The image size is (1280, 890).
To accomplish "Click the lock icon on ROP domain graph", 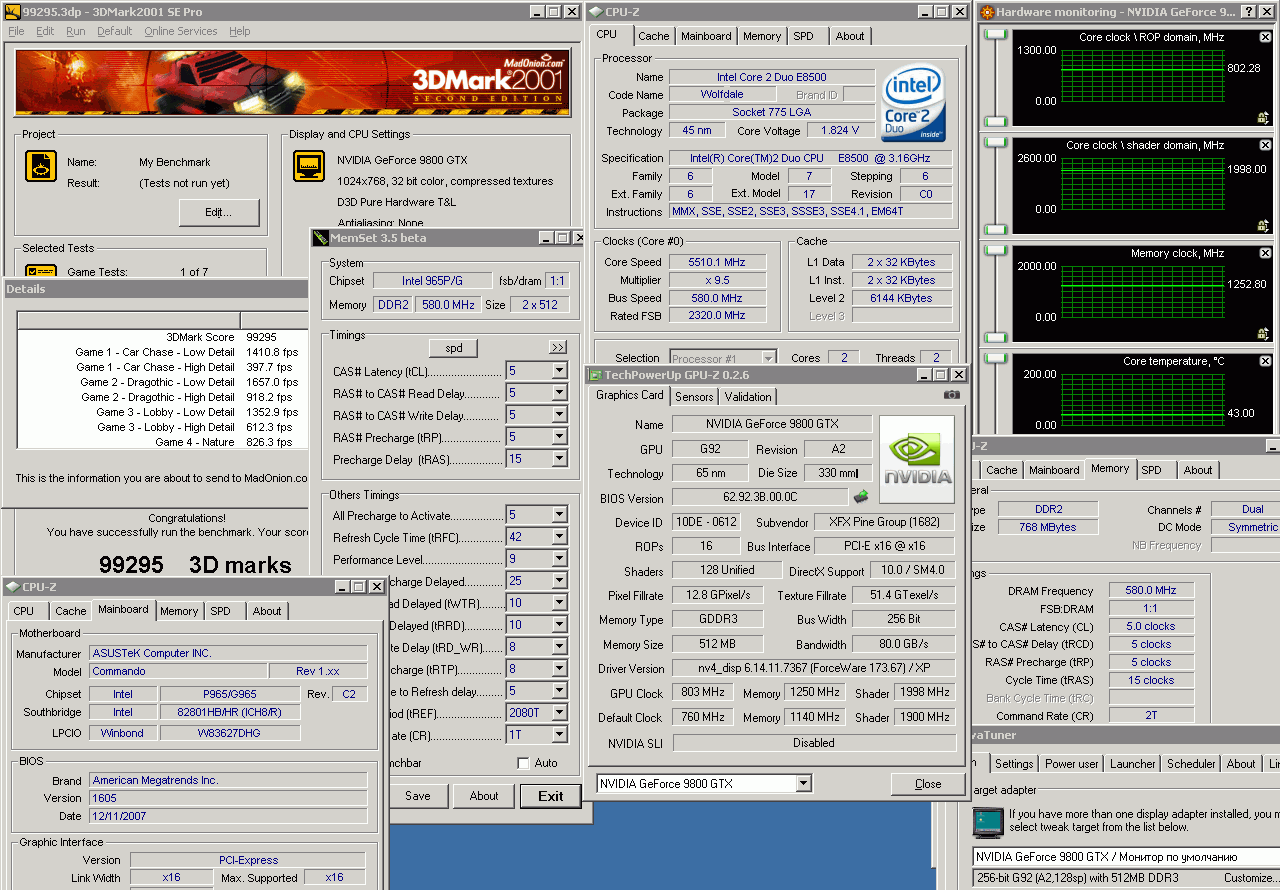I will point(1263,118).
